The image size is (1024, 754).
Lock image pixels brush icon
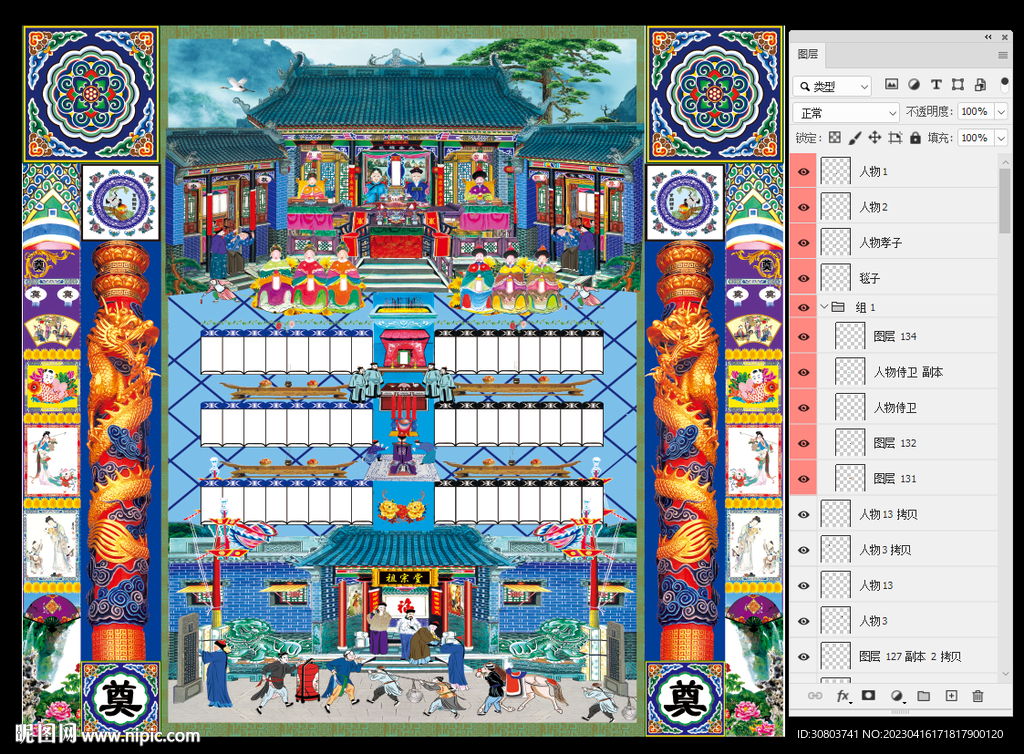coord(854,138)
